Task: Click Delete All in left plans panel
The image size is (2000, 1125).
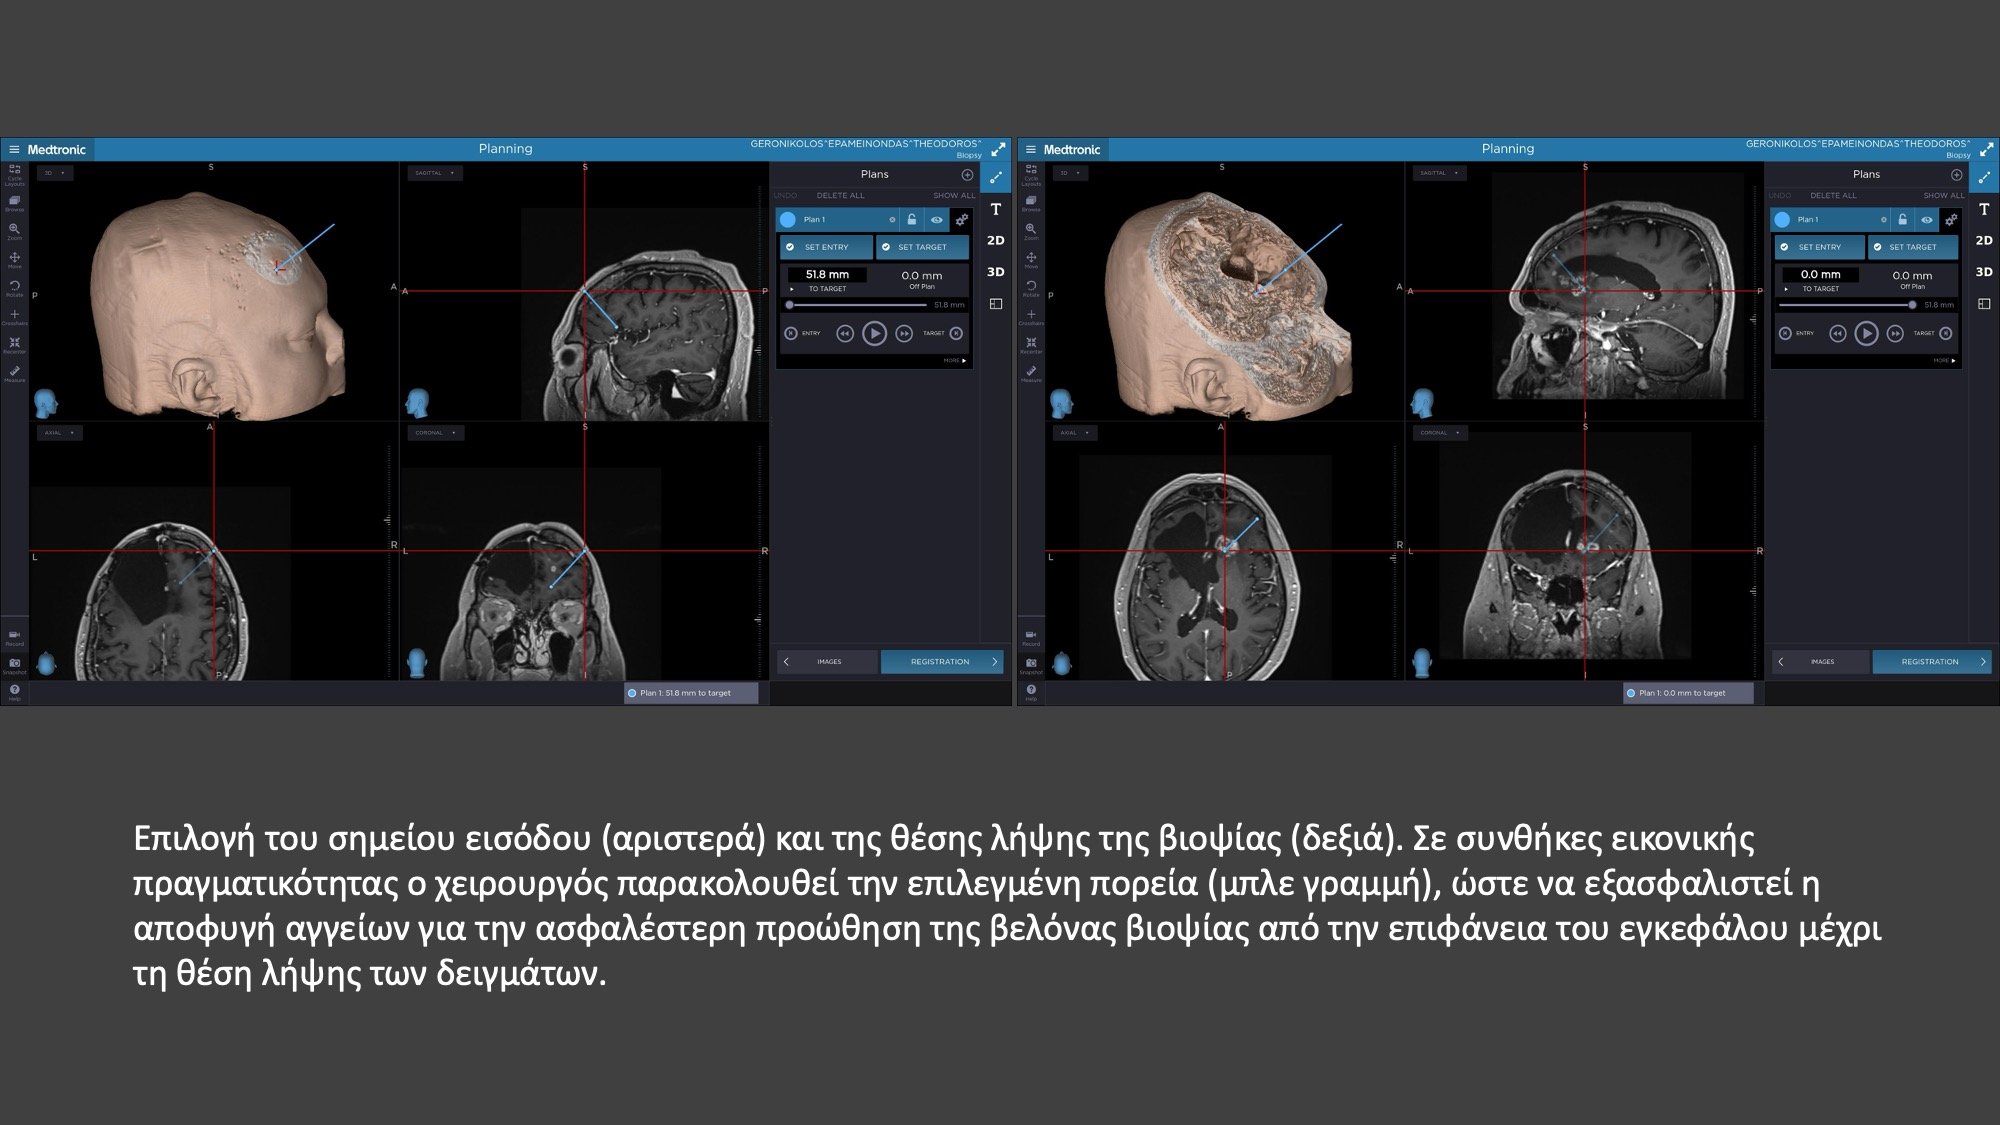Action: [x=840, y=196]
